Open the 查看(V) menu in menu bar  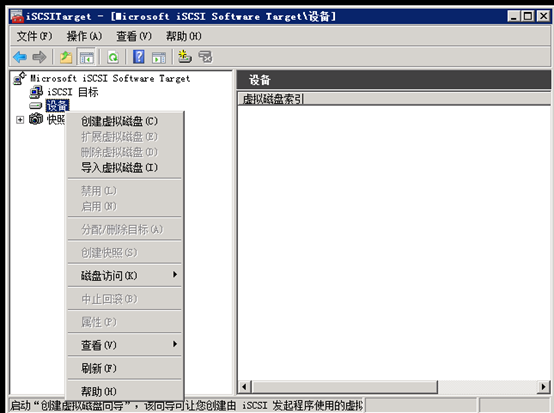[x=134, y=36]
